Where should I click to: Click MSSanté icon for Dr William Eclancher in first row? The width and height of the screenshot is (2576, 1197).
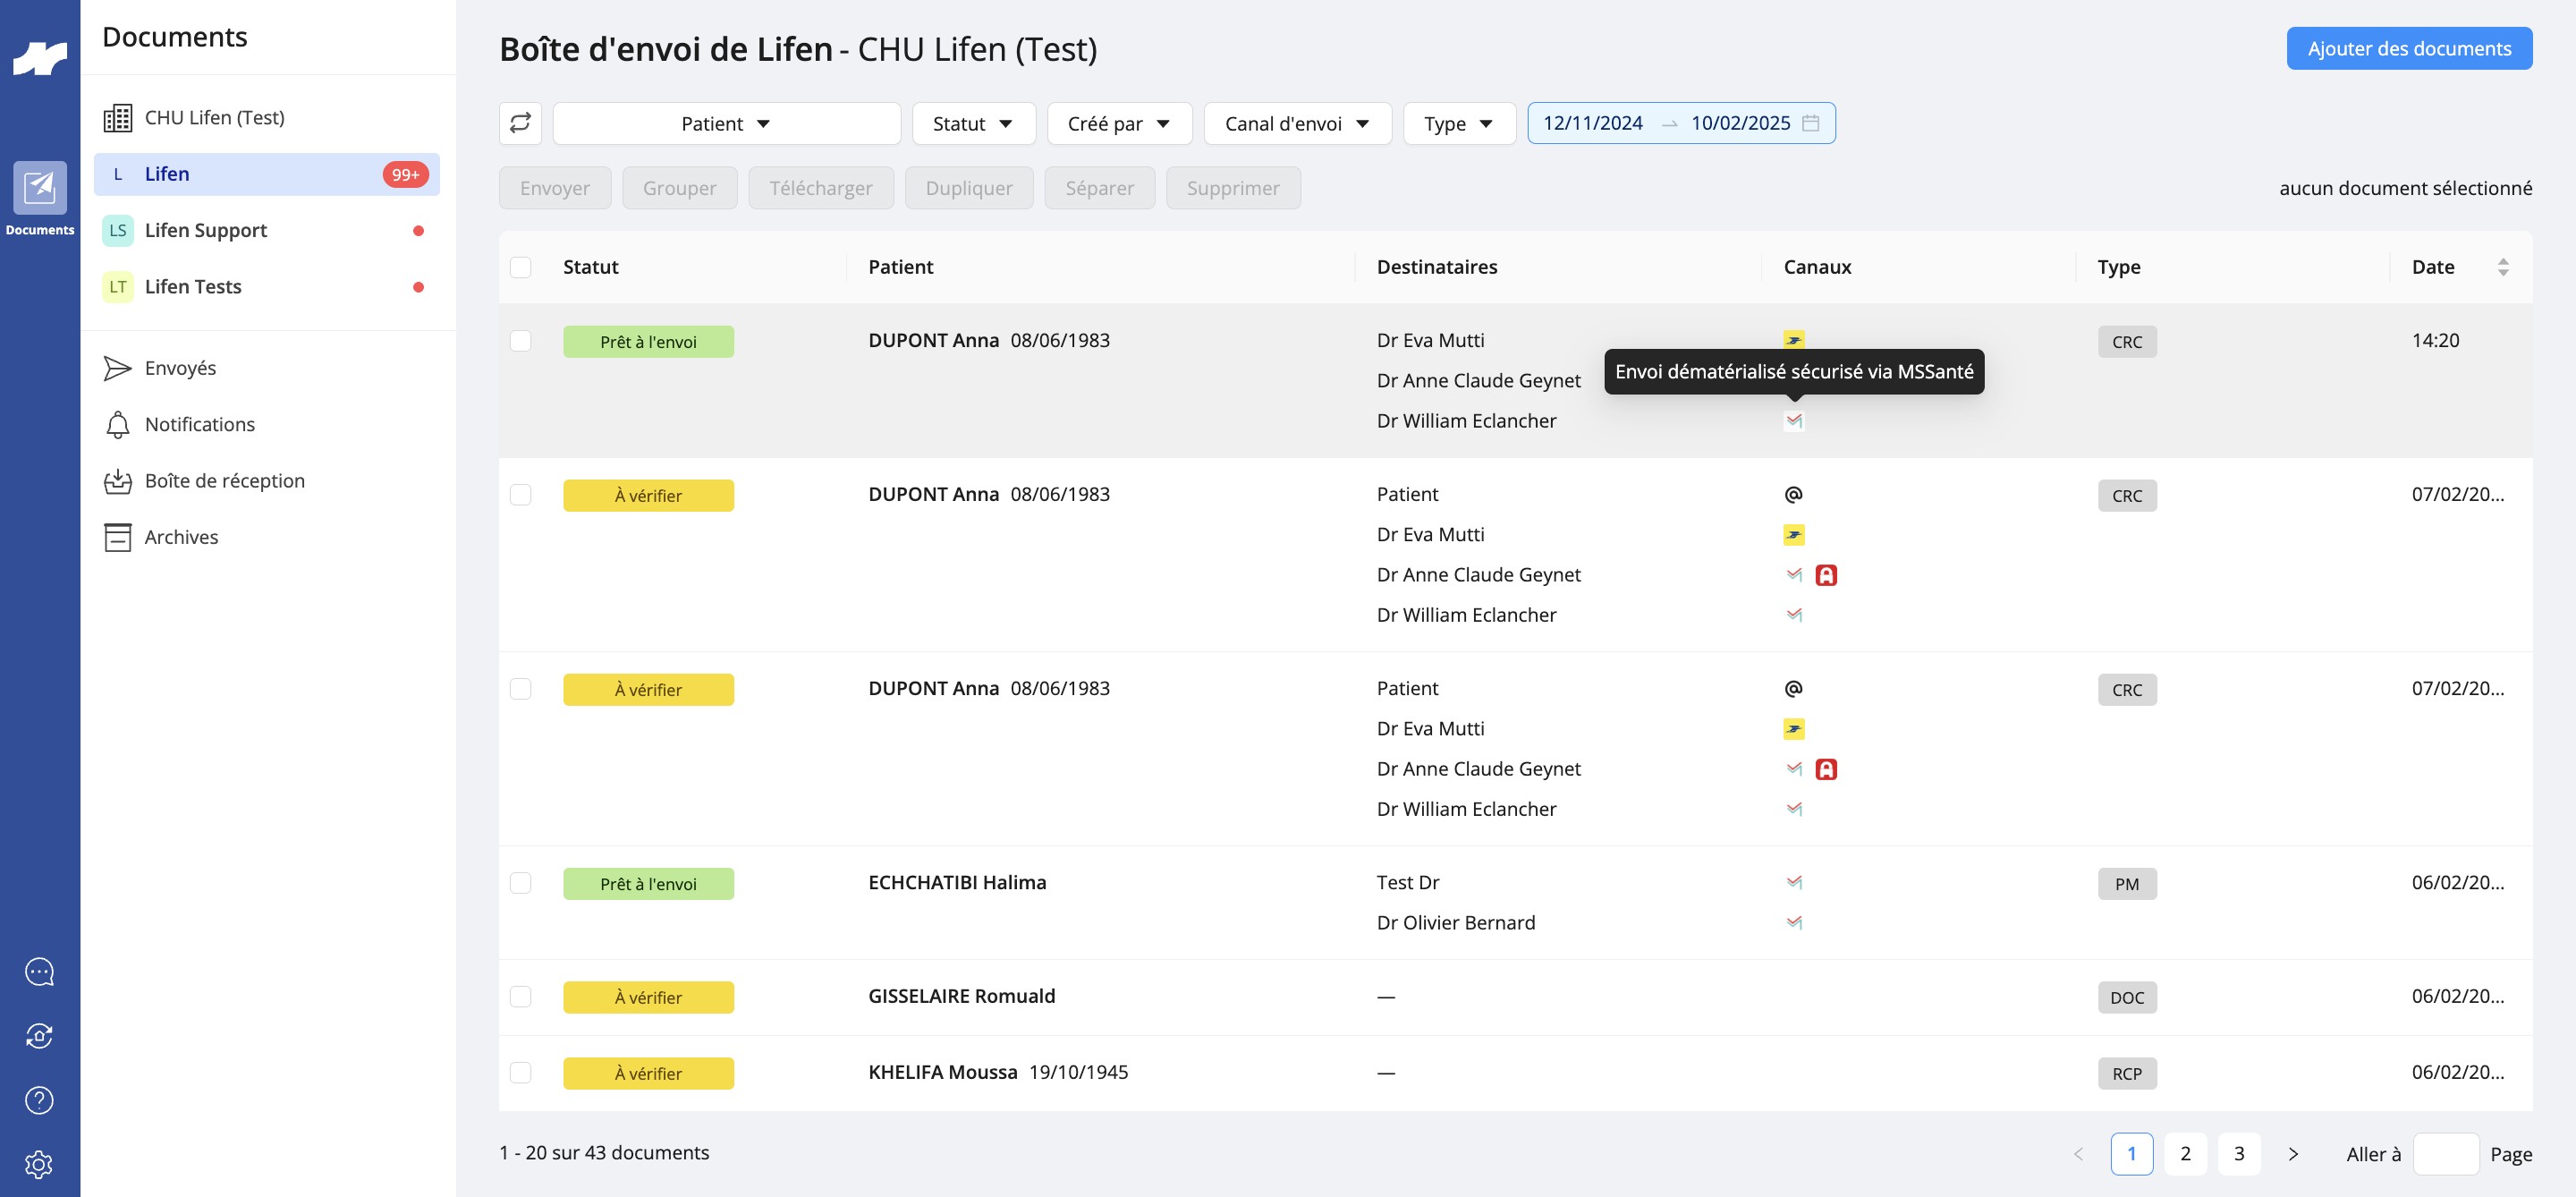click(1794, 421)
